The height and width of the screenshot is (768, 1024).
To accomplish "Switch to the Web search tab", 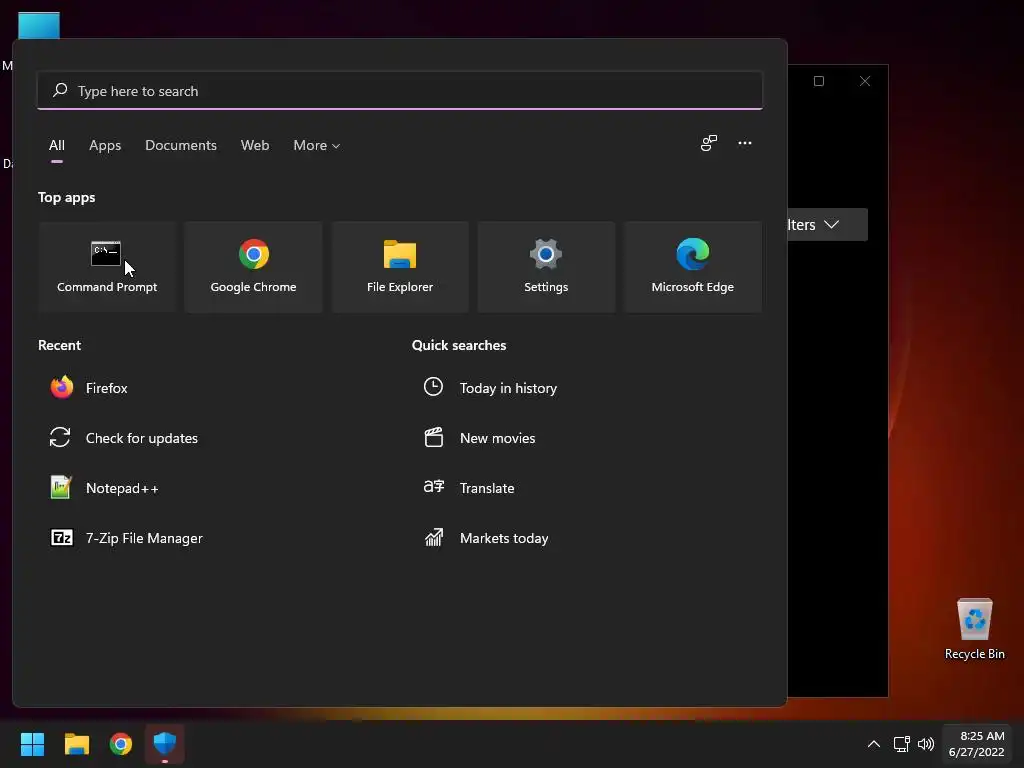I will (255, 146).
